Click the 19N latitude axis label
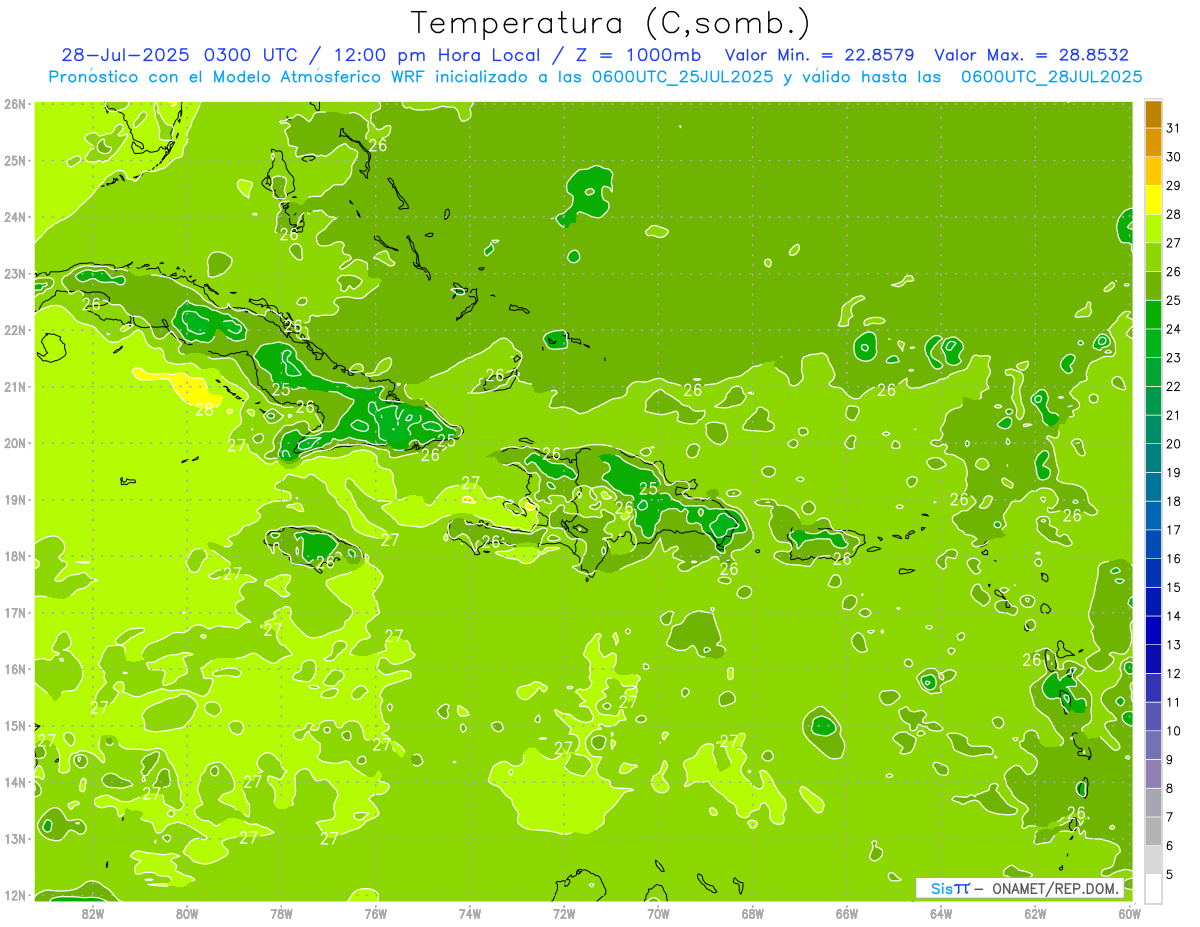Viewport: 1200px width, 927px height. coord(15,499)
